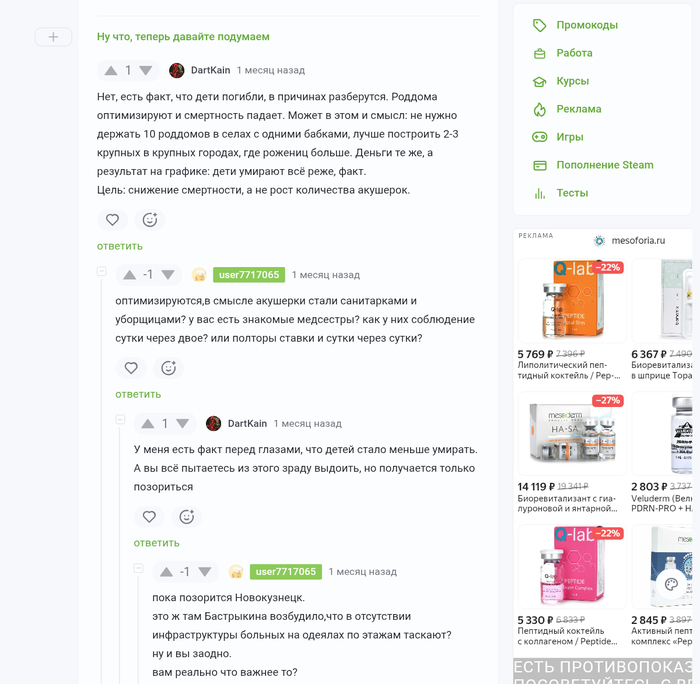
Task: Upvote DartKain's top comment
Action: click(x=111, y=71)
